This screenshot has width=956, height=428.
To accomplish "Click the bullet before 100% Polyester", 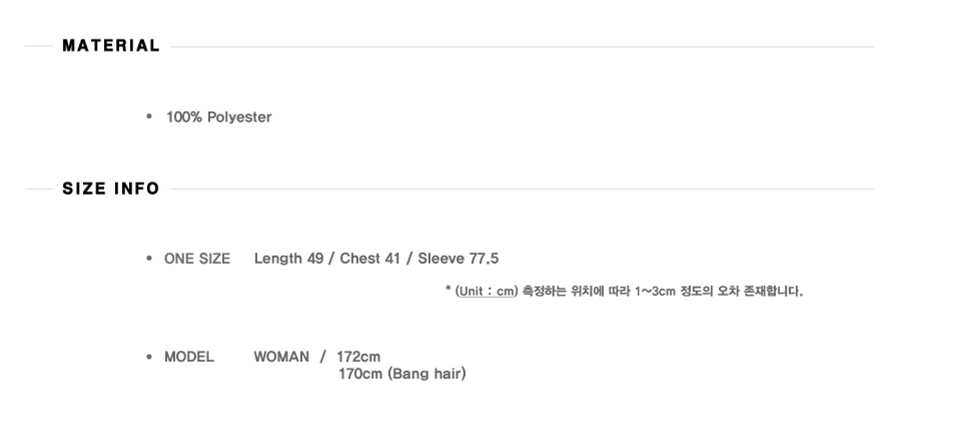I will pos(149,117).
